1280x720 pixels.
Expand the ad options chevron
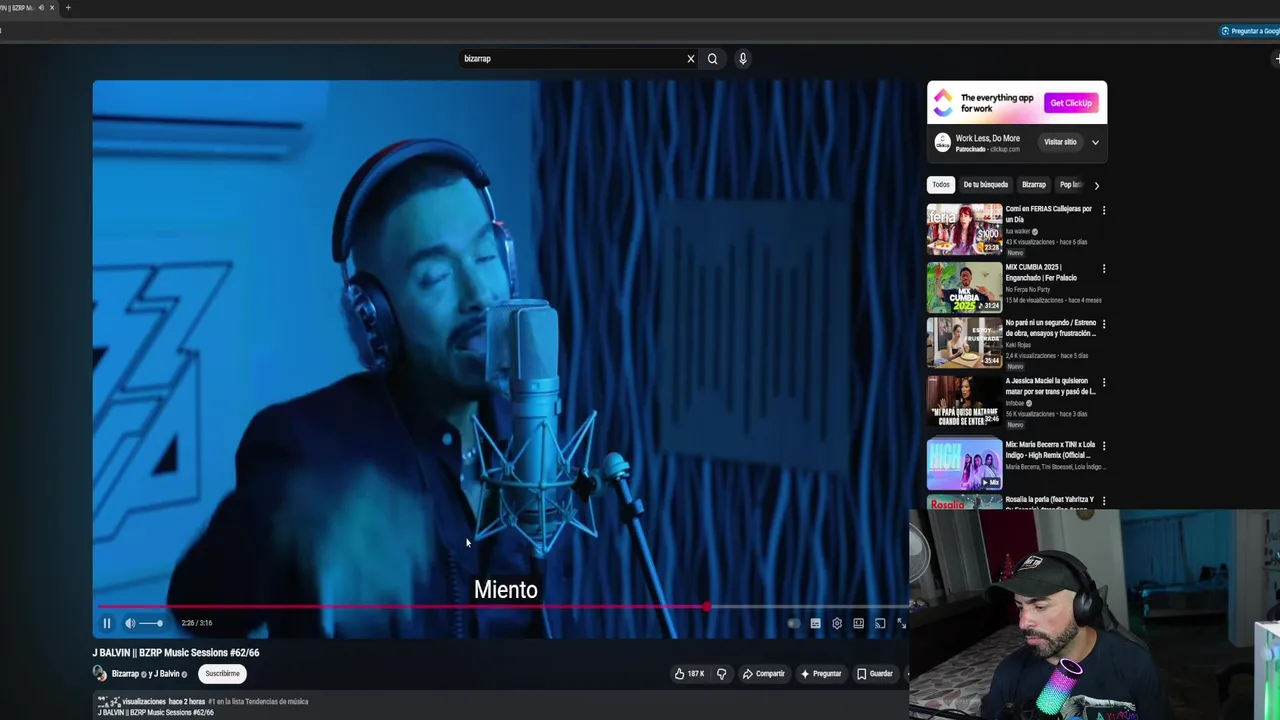point(1095,142)
